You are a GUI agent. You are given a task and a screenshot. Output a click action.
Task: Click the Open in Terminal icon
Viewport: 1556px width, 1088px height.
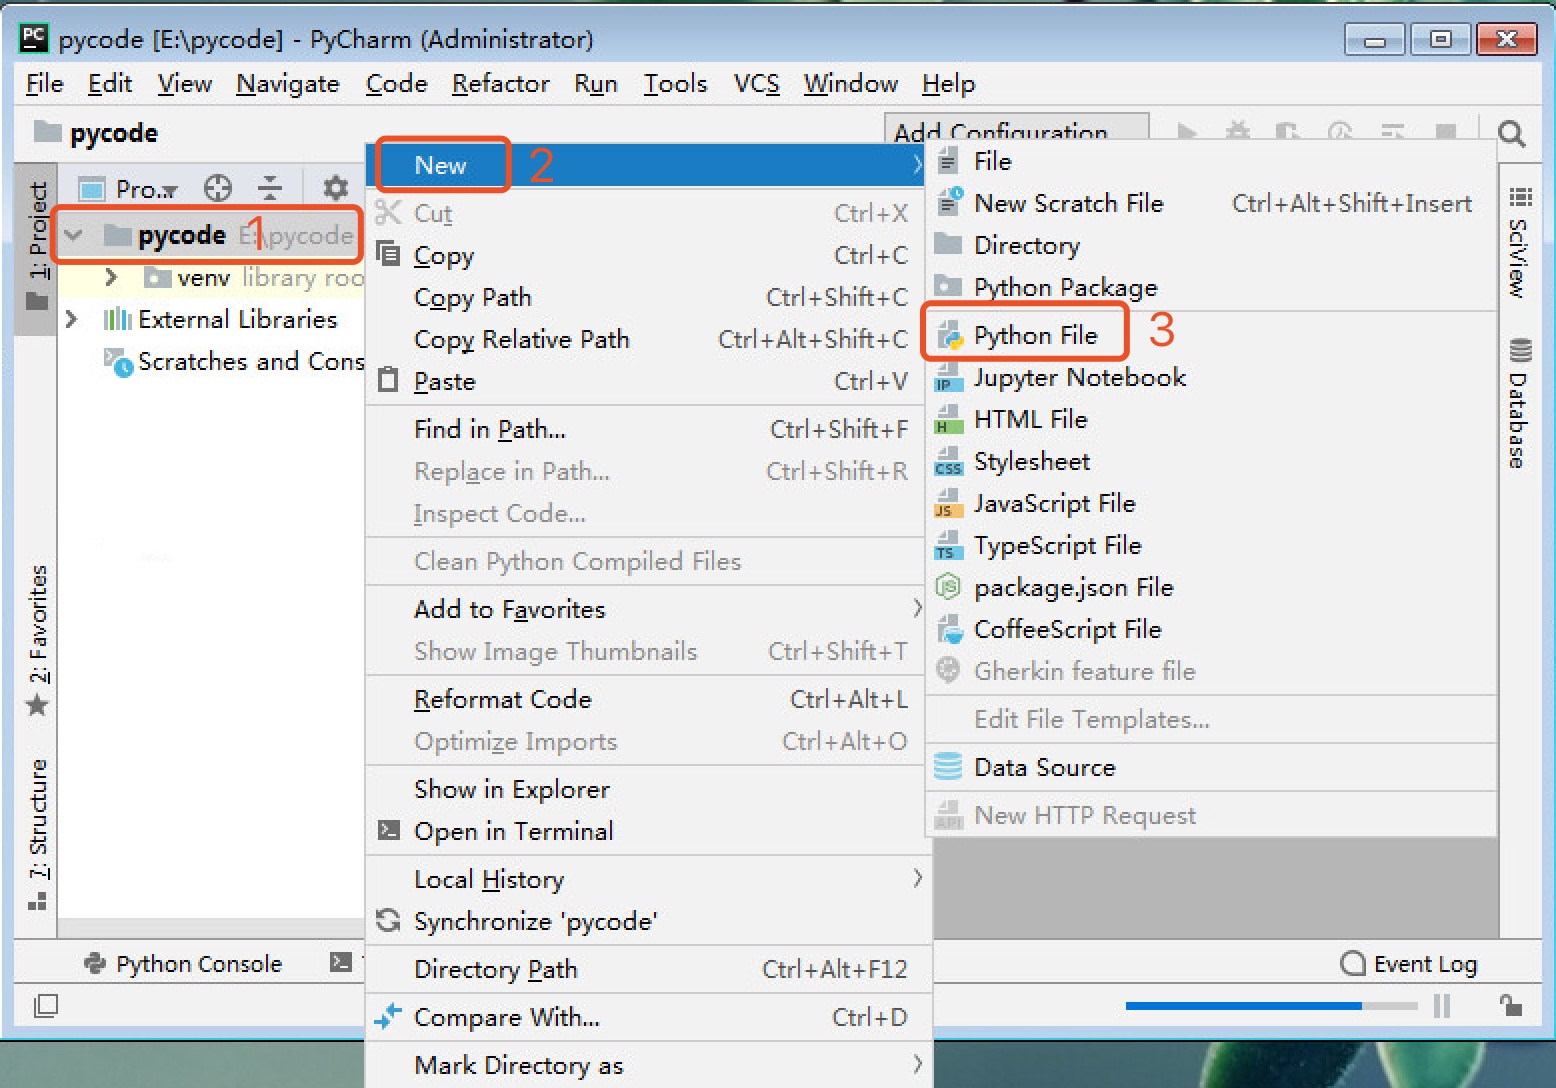pyautogui.click(x=388, y=830)
